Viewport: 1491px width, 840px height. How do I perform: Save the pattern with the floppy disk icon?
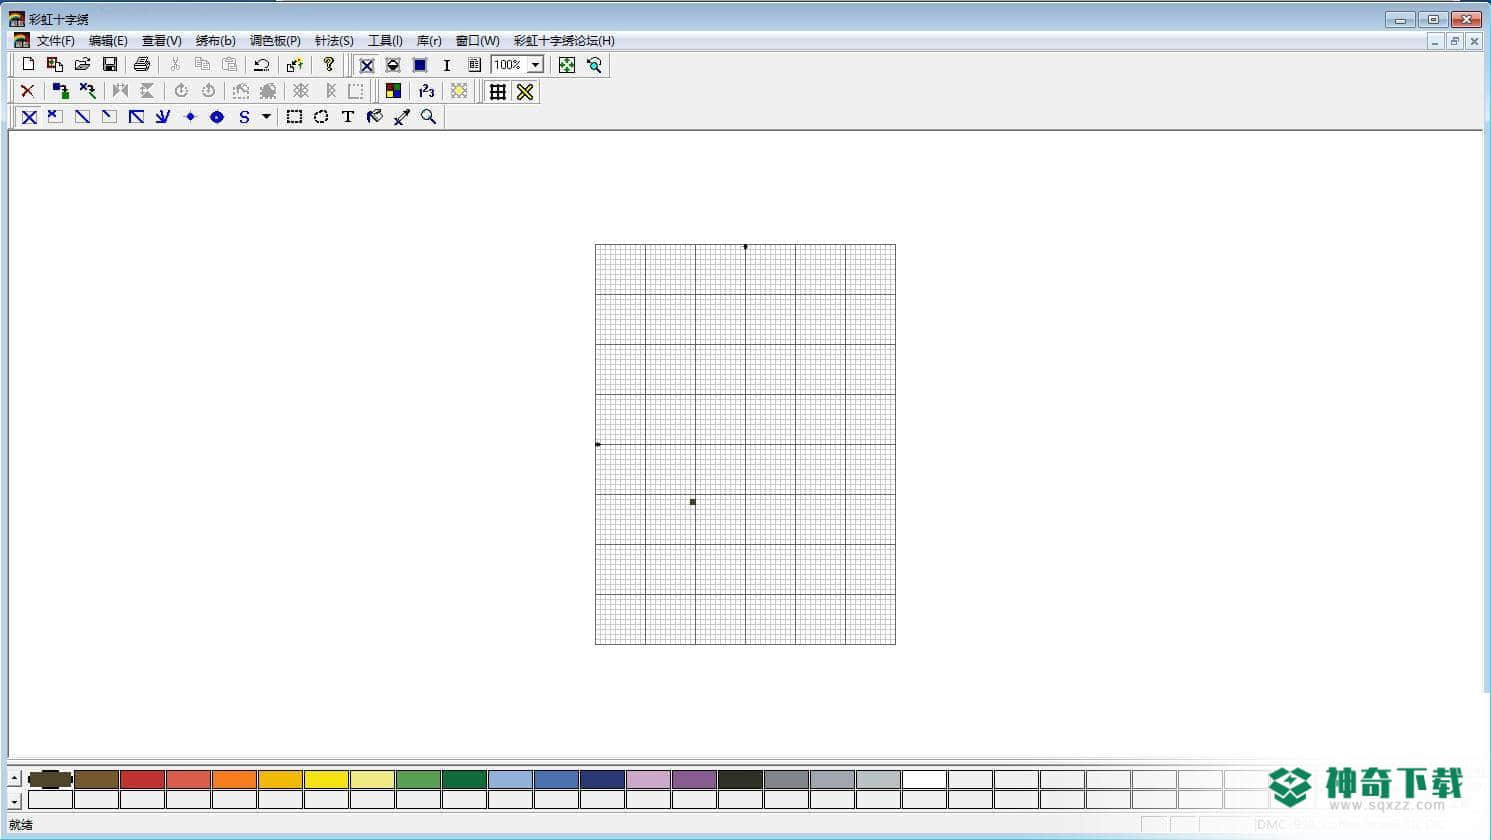pyautogui.click(x=110, y=65)
